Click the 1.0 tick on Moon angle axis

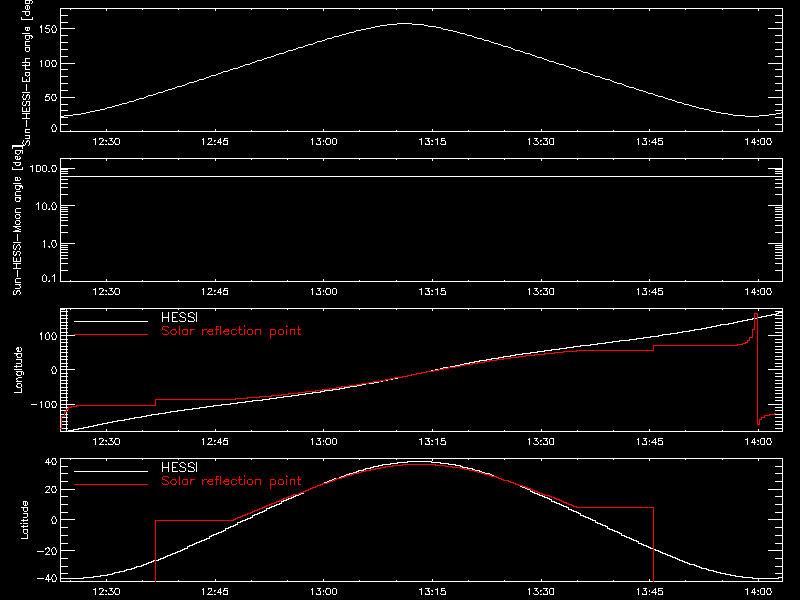[49, 244]
